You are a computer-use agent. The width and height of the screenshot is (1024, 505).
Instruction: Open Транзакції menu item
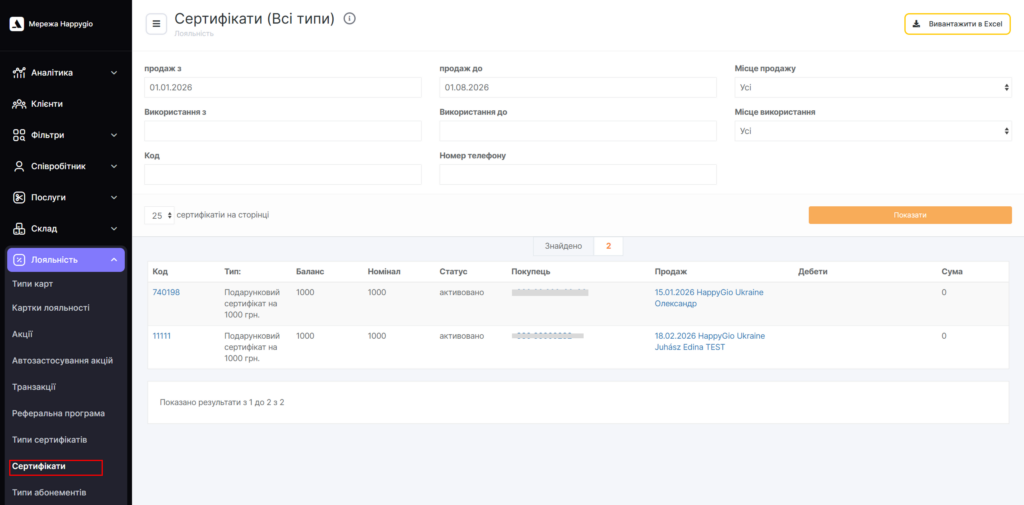tap(34, 387)
